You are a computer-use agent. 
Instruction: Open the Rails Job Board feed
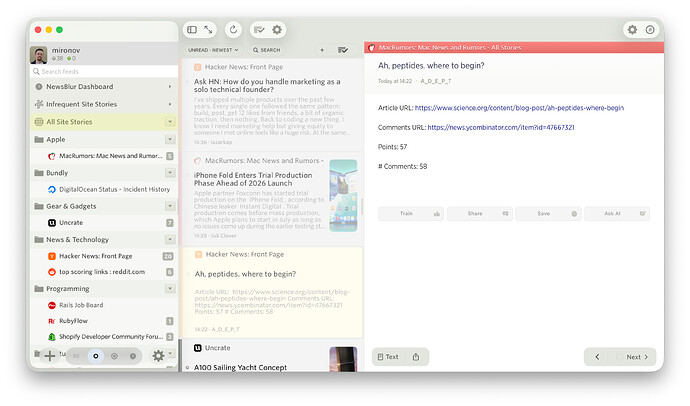pyautogui.click(x=104, y=305)
